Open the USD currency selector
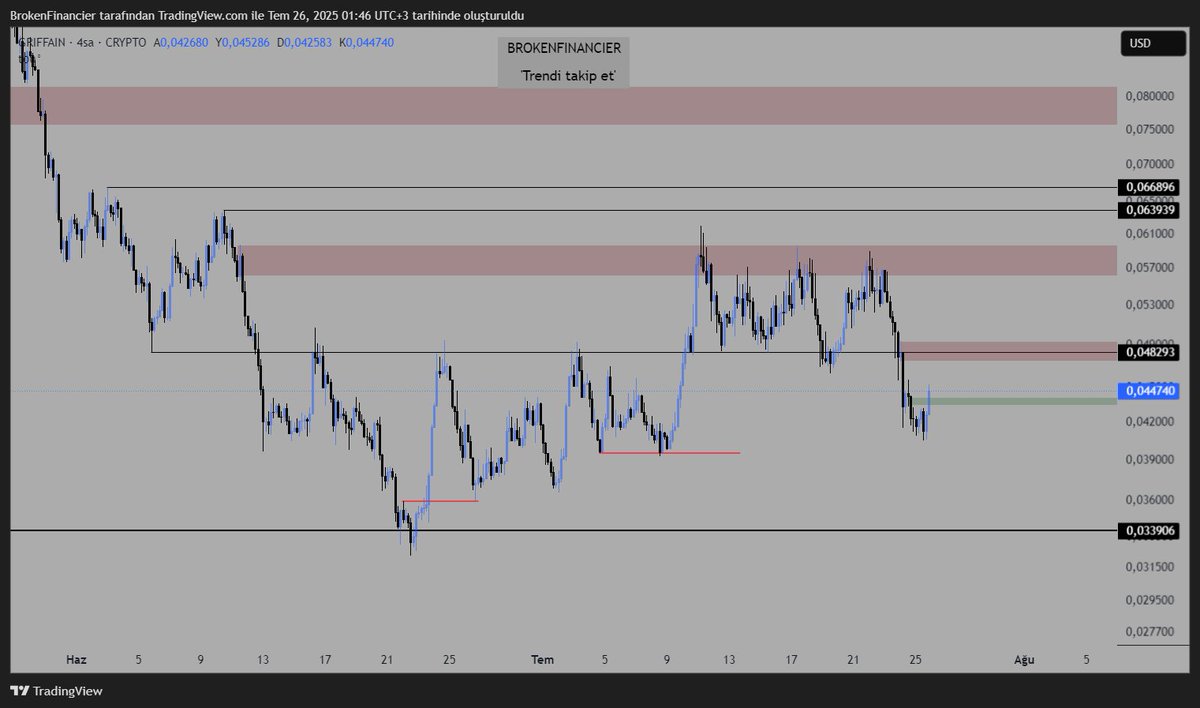 [1152, 43]
